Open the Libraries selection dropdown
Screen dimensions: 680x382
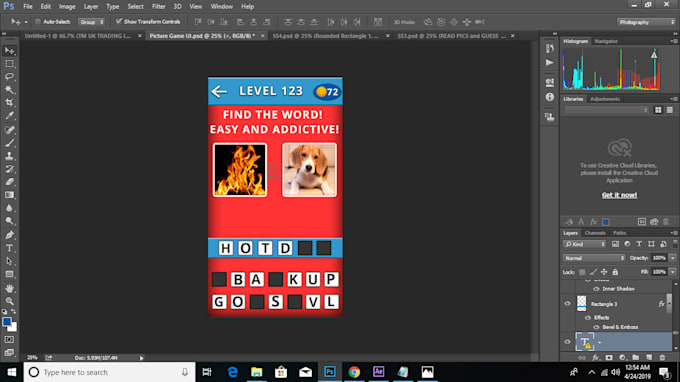(607, 110)
